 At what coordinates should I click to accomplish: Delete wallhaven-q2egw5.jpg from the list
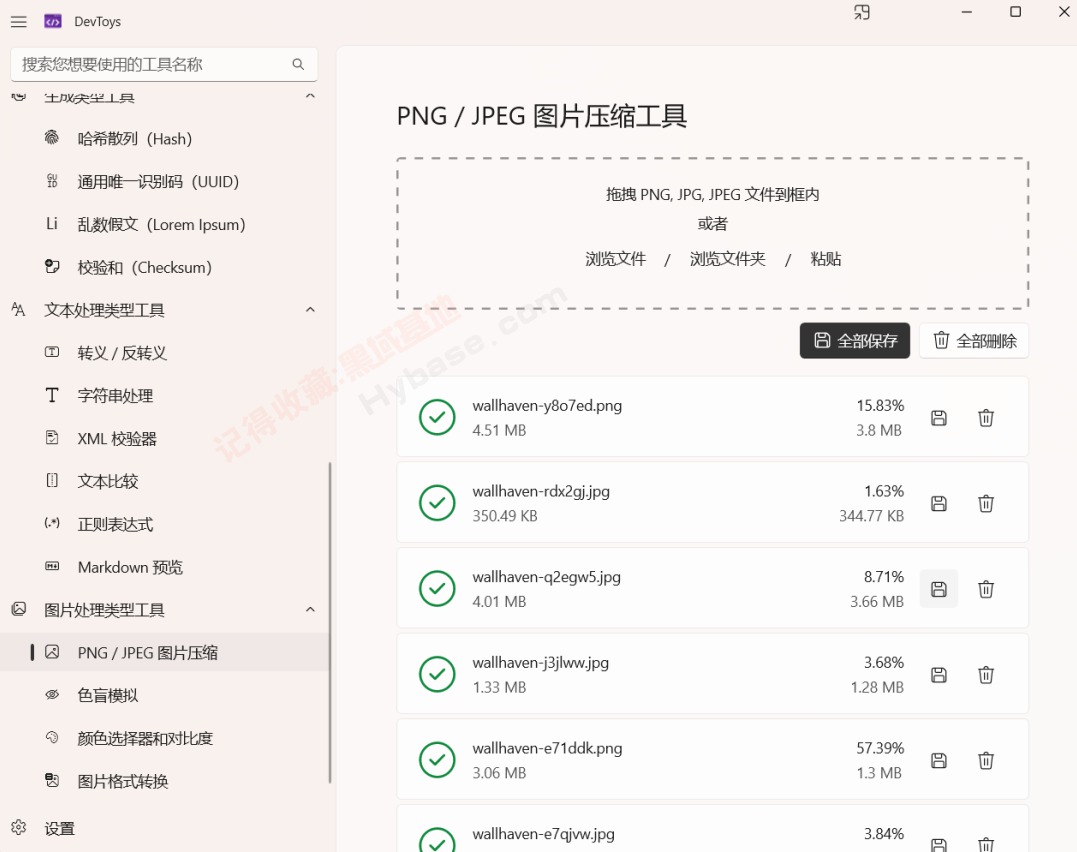(986, 589)
